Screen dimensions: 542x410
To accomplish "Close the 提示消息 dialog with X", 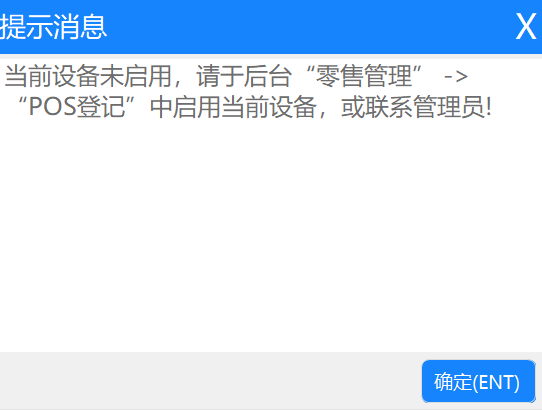I will coord(526,26).
